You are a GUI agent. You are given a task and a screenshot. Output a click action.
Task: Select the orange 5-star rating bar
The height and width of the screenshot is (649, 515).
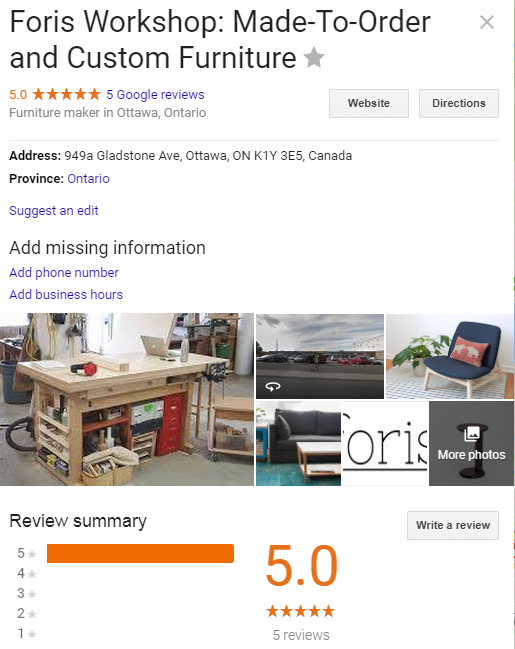[140, 553]
